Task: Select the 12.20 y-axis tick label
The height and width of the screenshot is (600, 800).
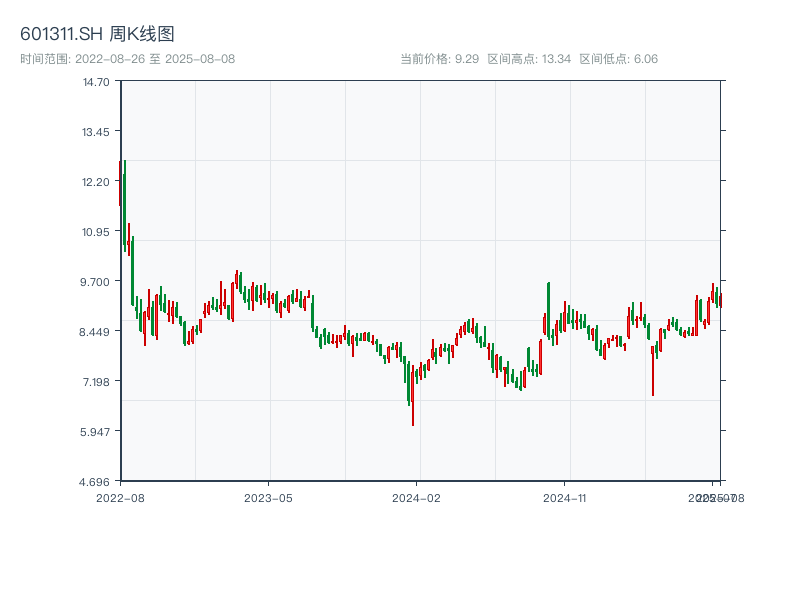Action: tap(96, 181)
